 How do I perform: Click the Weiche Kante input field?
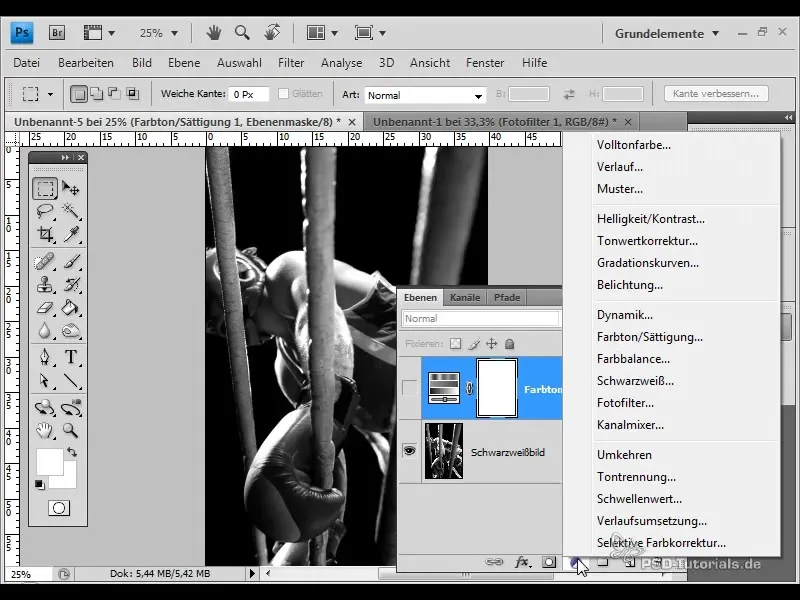[248, 94]
